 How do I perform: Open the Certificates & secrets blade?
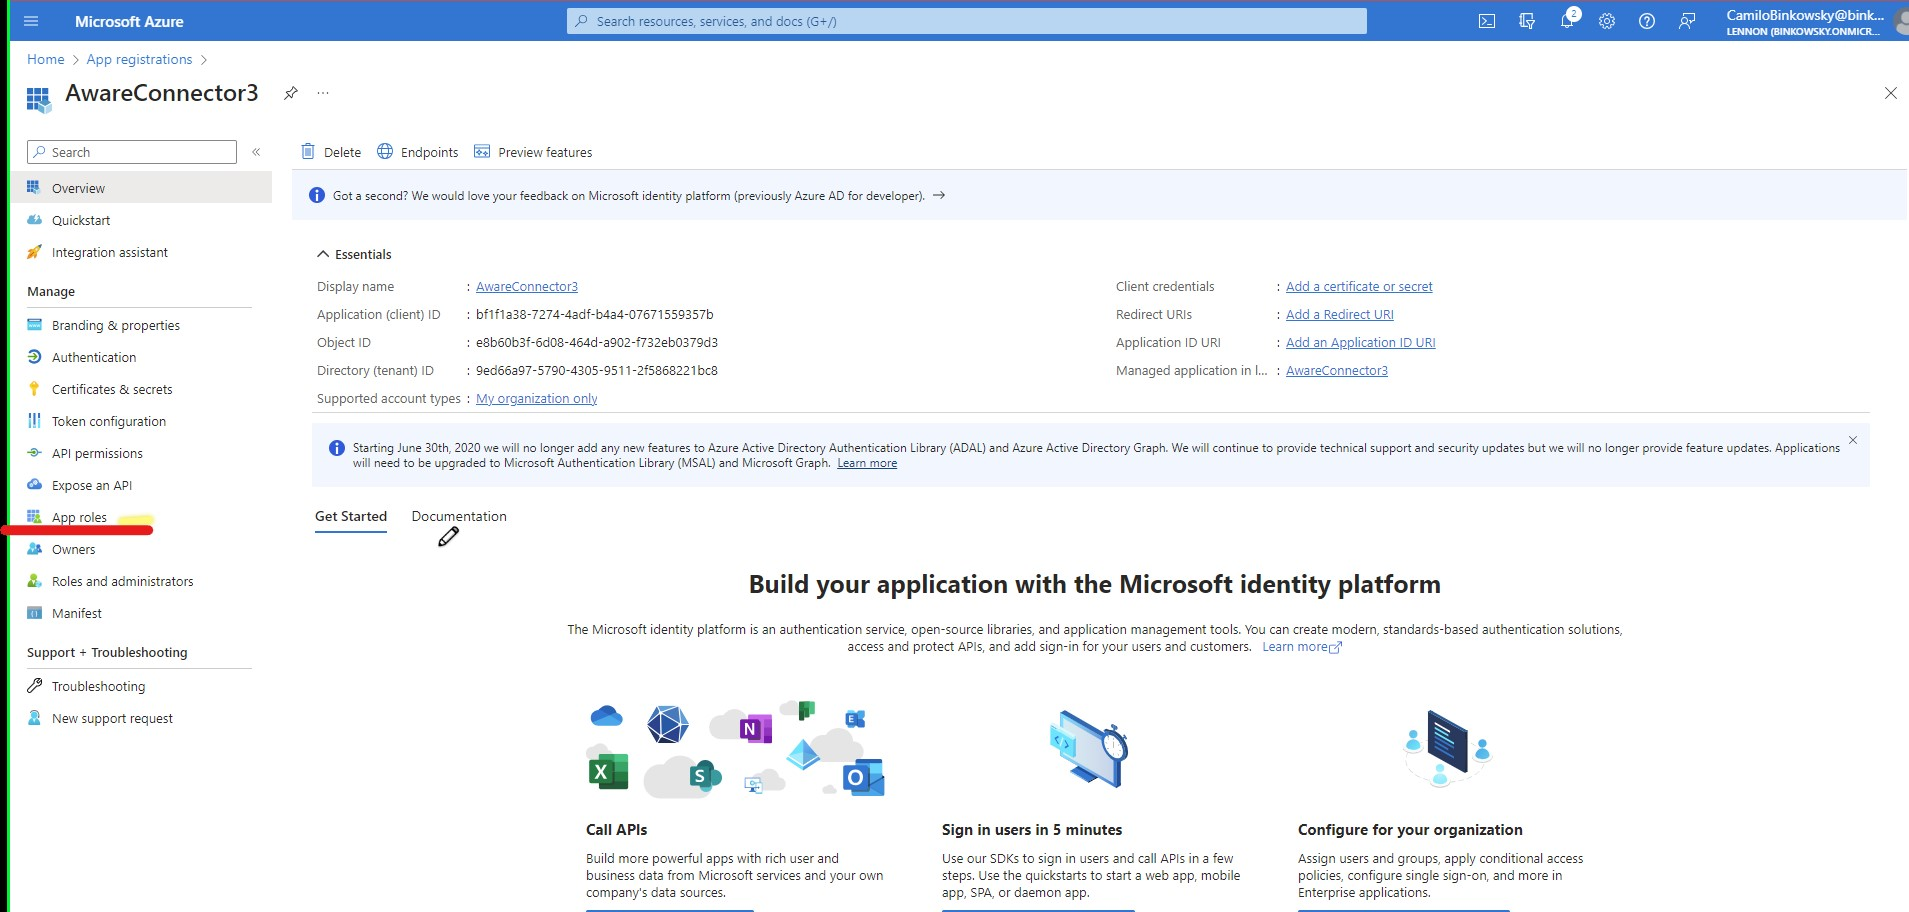111,389
